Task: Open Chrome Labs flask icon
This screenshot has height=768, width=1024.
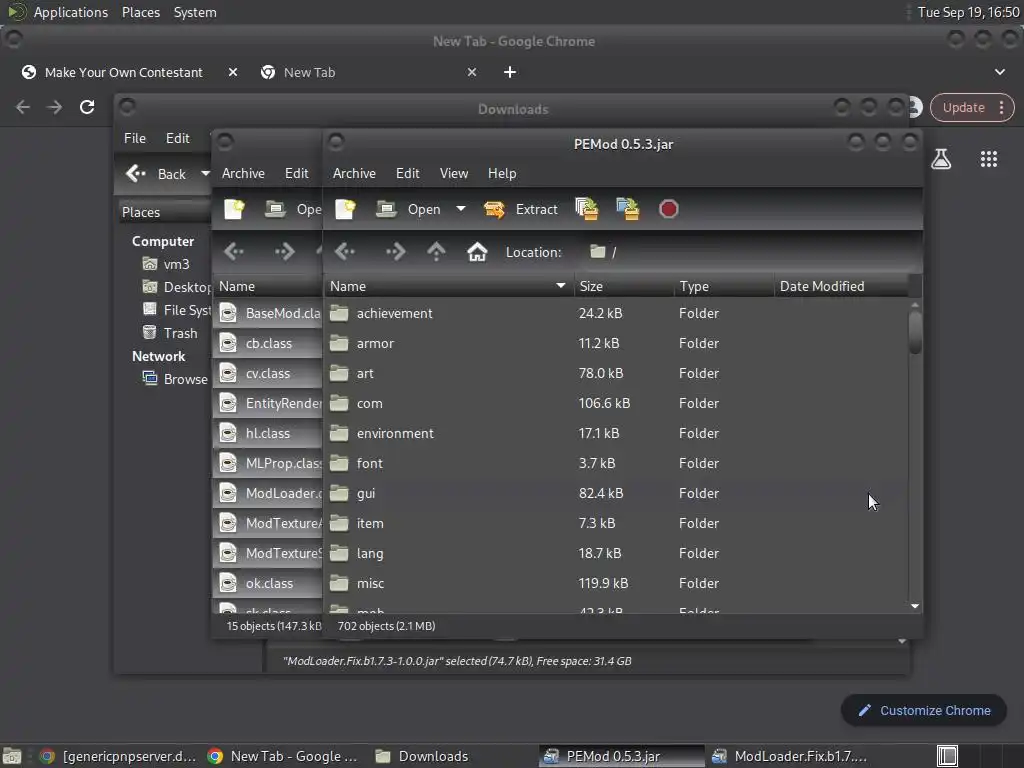Action: tap(941, 159)
